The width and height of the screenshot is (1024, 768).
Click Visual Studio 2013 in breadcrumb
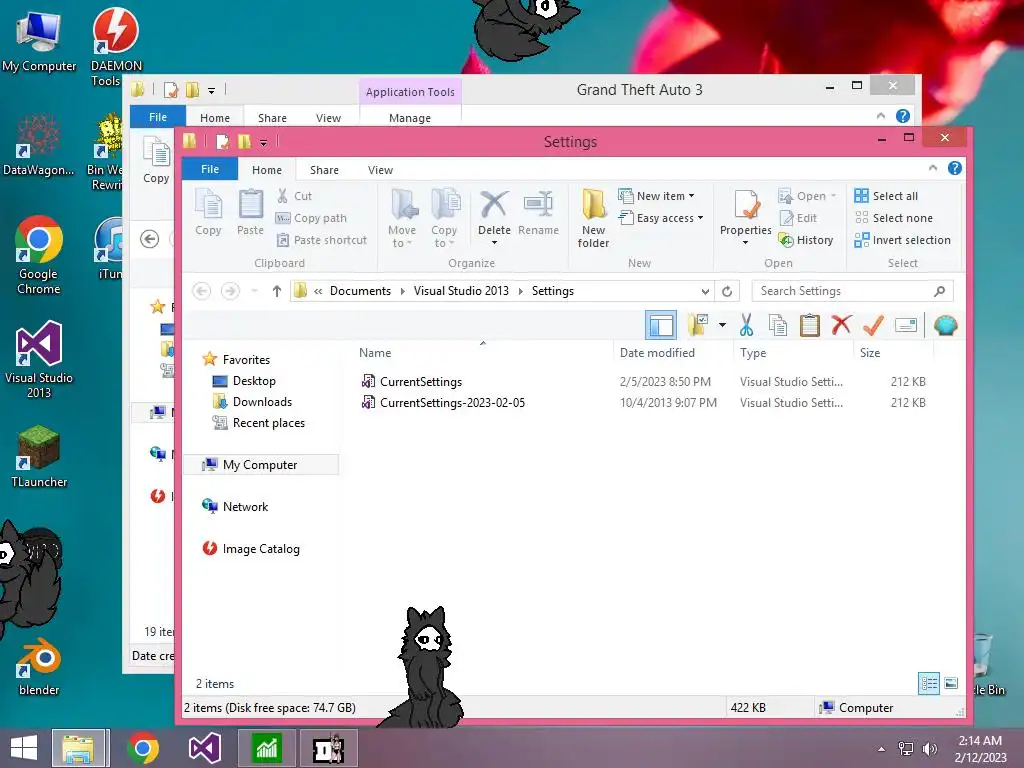[461, 291]
